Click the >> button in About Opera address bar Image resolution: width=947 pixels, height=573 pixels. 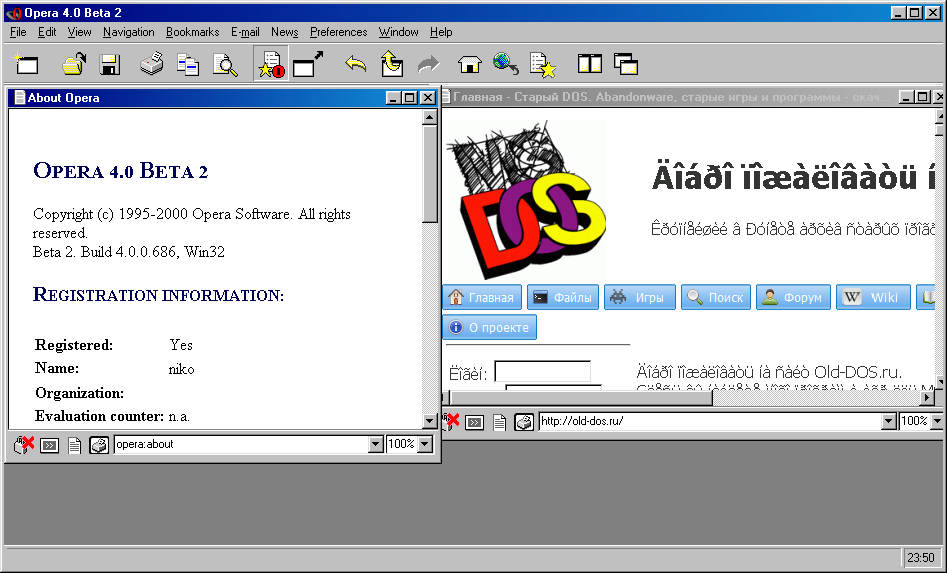[x=50, y=446]
